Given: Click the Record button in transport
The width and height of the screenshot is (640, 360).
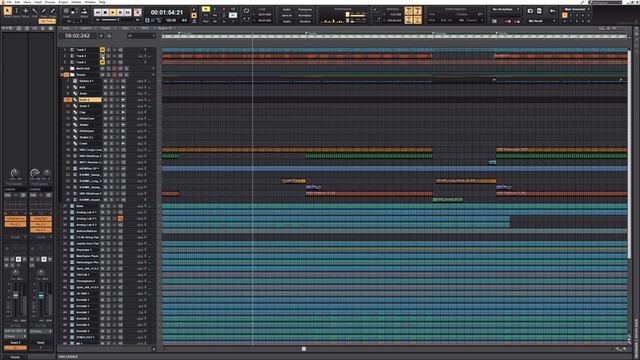Looking at the screenshot, I should [x=138, y=13].
